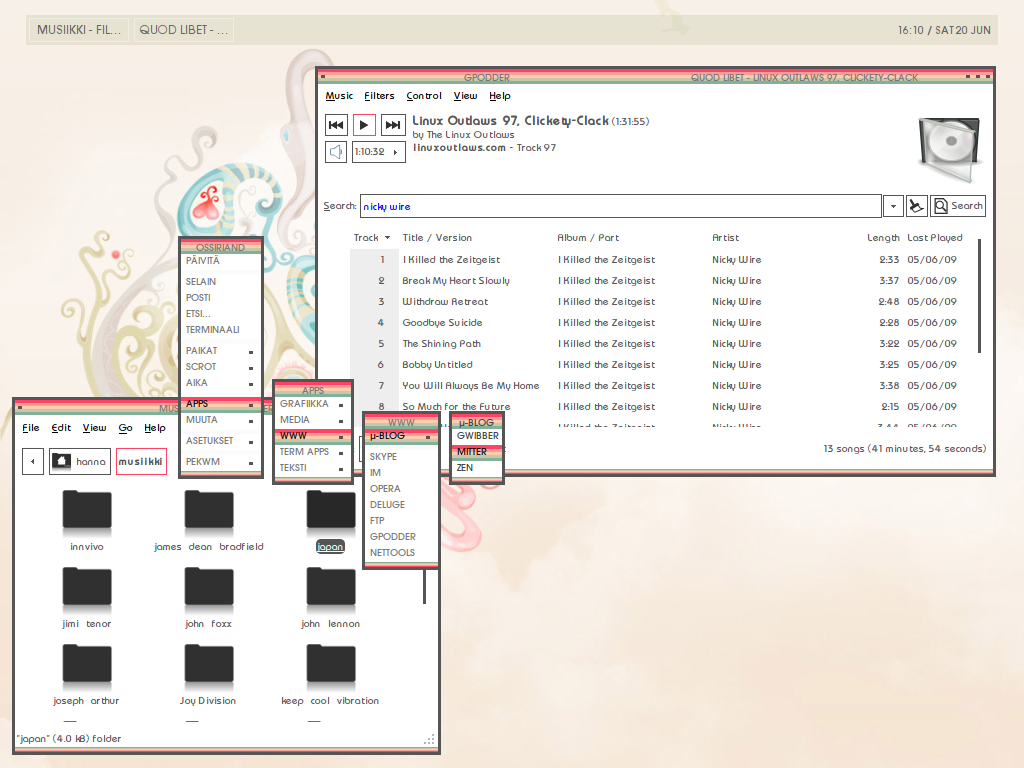
Task: Open the Music menu
Action: tap(339, 96)
